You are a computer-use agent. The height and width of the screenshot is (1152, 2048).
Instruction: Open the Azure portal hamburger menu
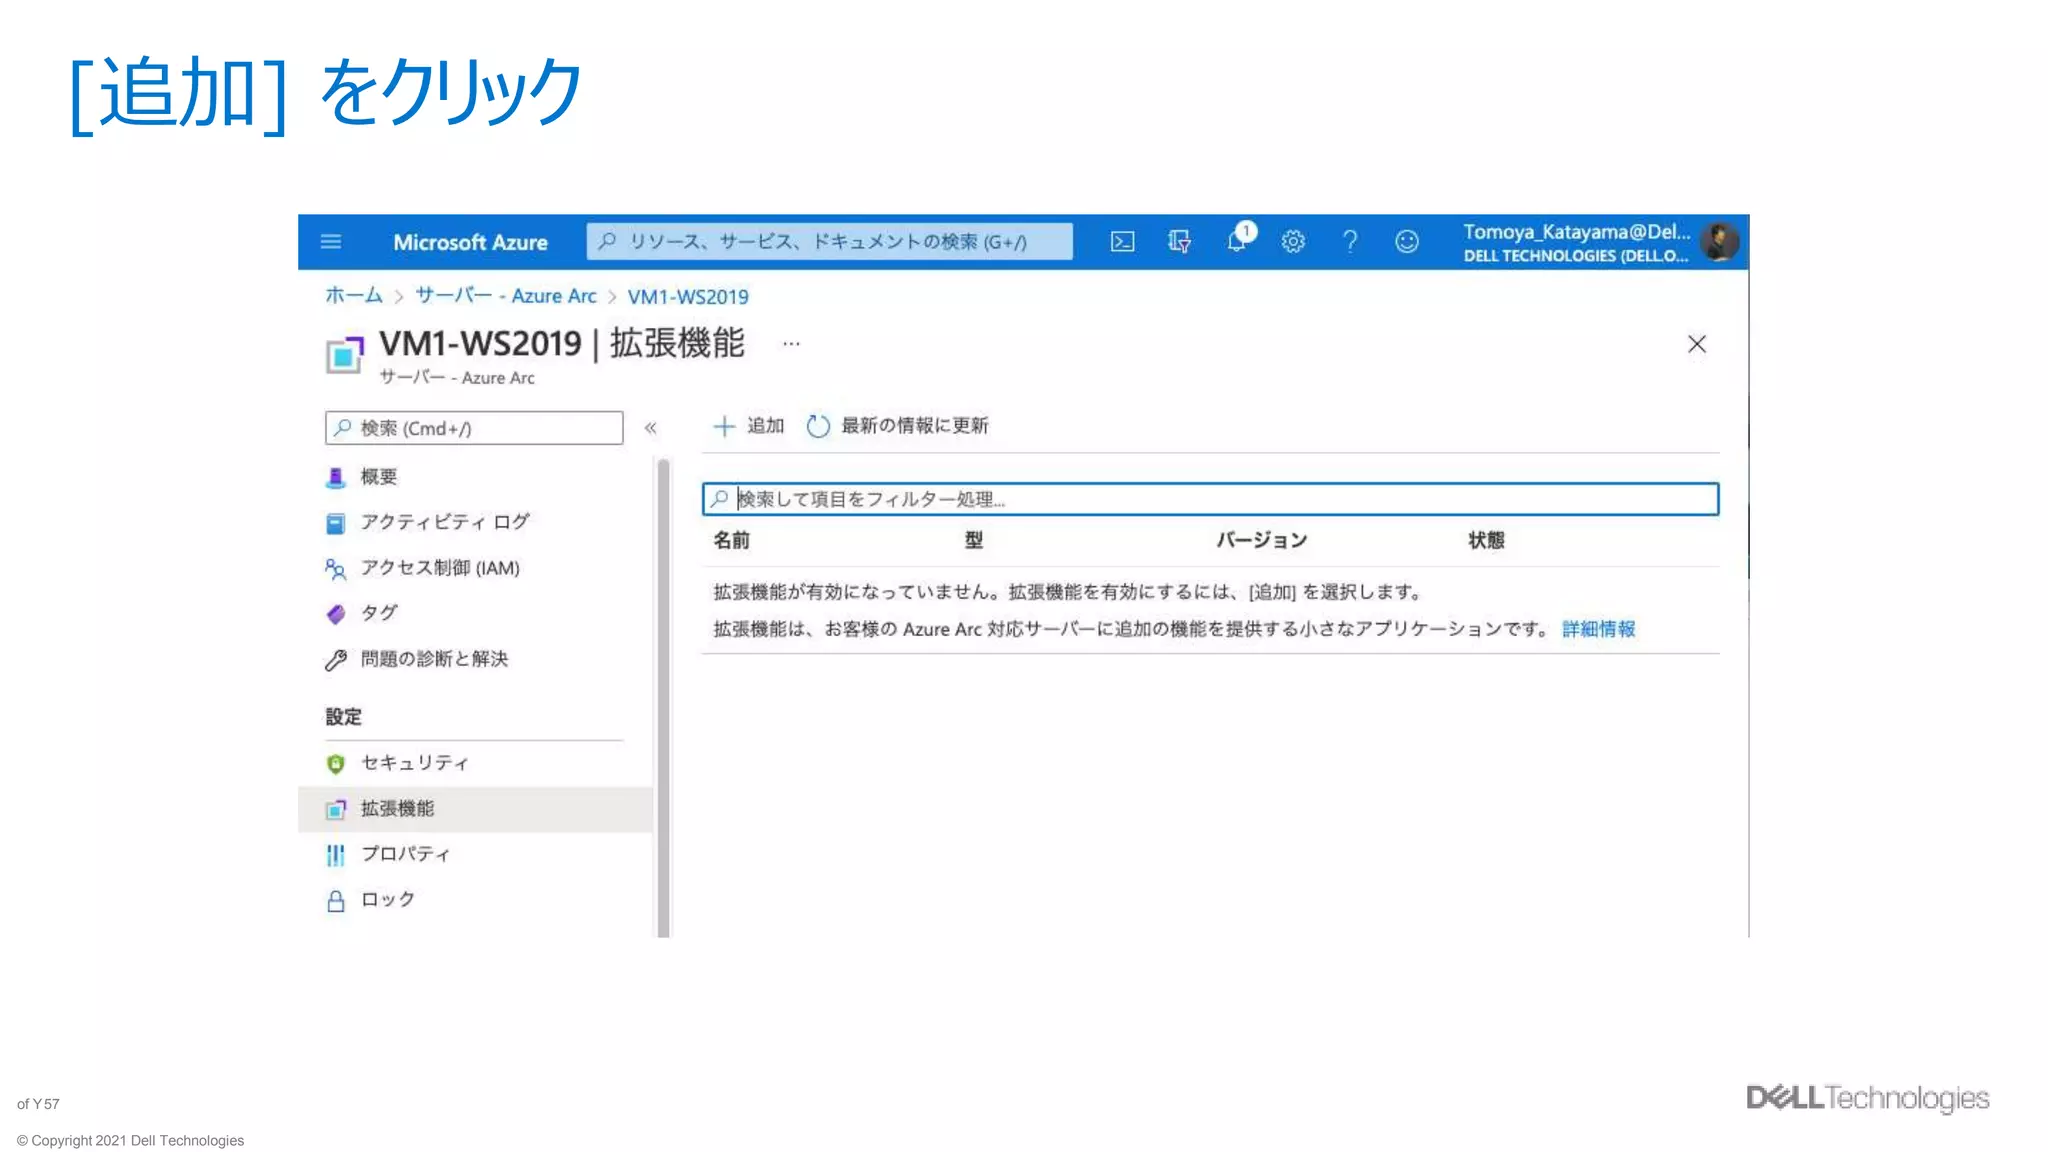pos(331,242)
